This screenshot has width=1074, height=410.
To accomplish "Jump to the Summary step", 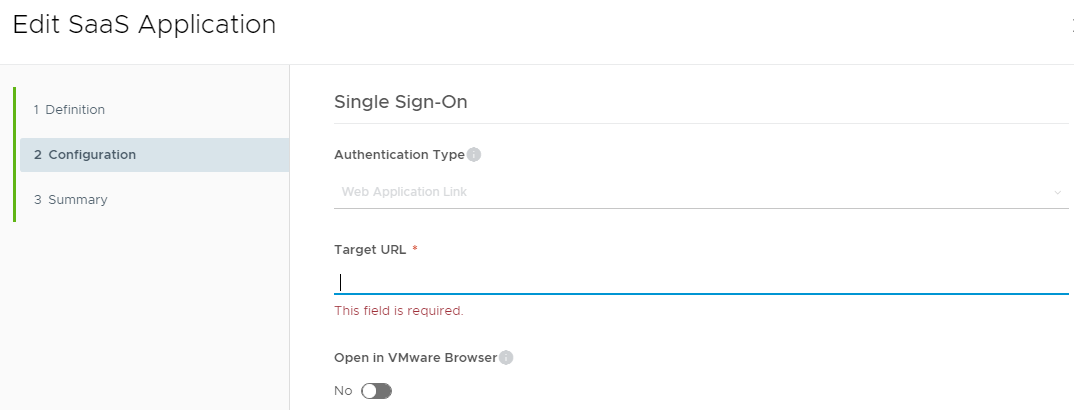I will click(71, 200).
